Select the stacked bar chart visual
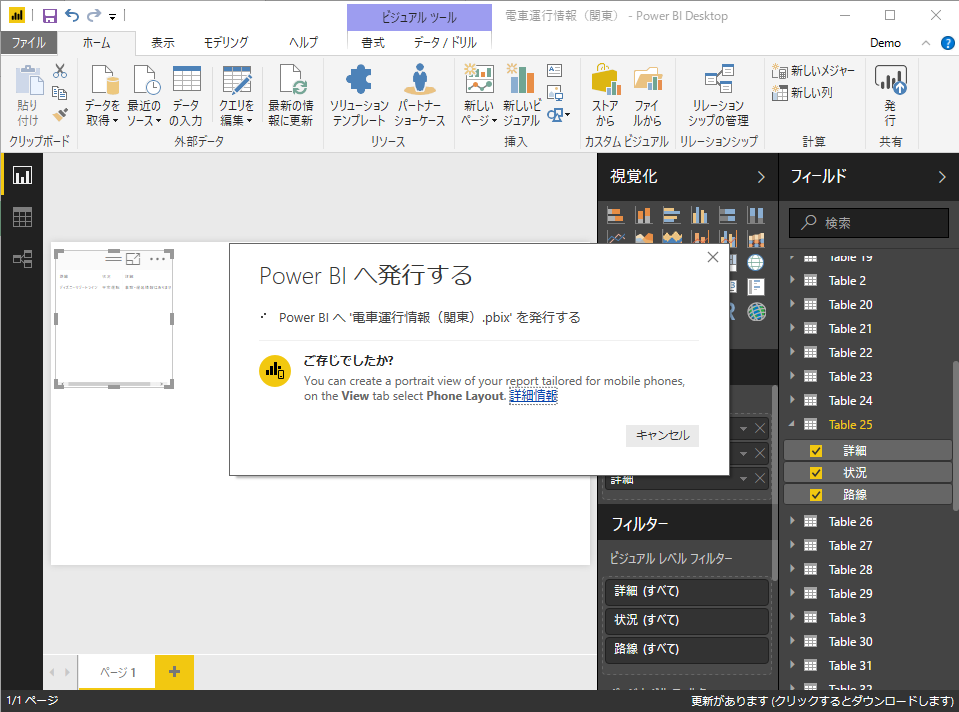959x712 pixels. pyautogui.click(x=616, y=215)
